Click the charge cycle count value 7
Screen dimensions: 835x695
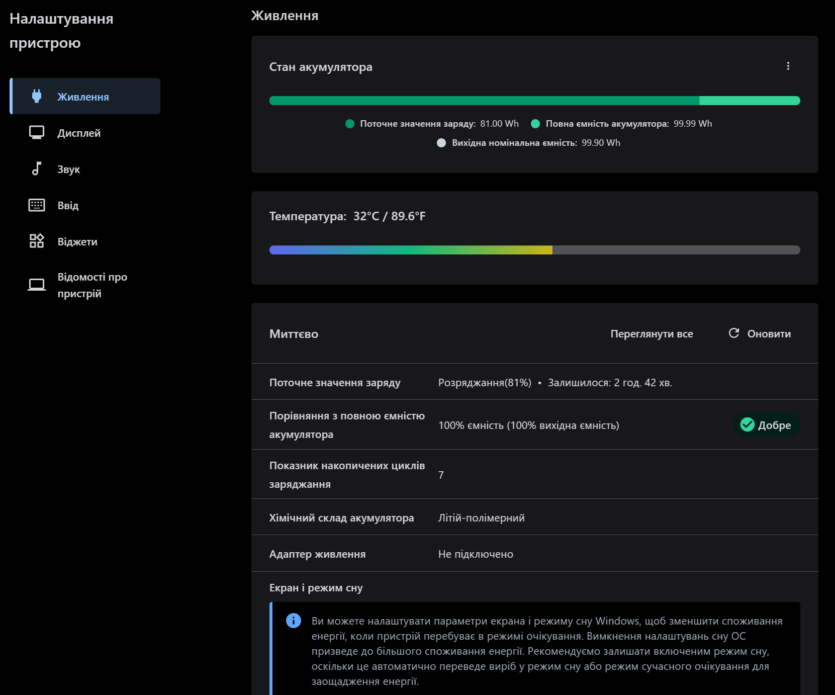[441, 475]
